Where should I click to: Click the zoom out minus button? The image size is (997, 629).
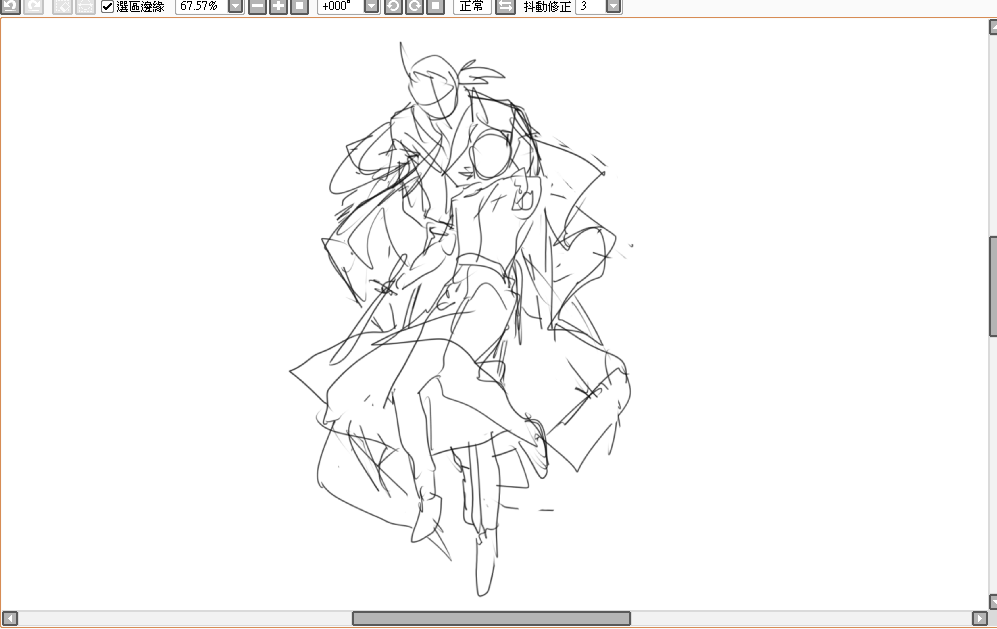[257, 6]
